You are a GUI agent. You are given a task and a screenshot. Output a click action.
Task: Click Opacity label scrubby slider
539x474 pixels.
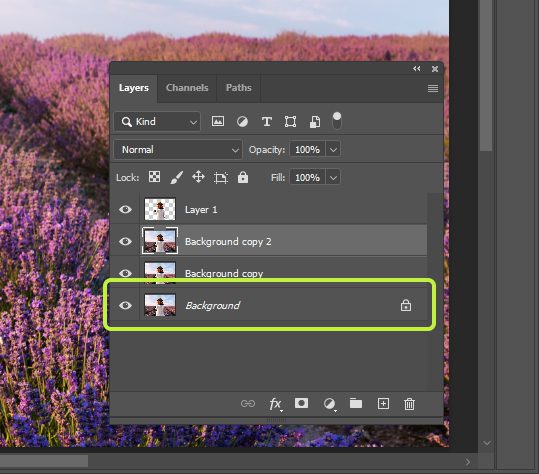pyautogui.click(x=267, y=150)
